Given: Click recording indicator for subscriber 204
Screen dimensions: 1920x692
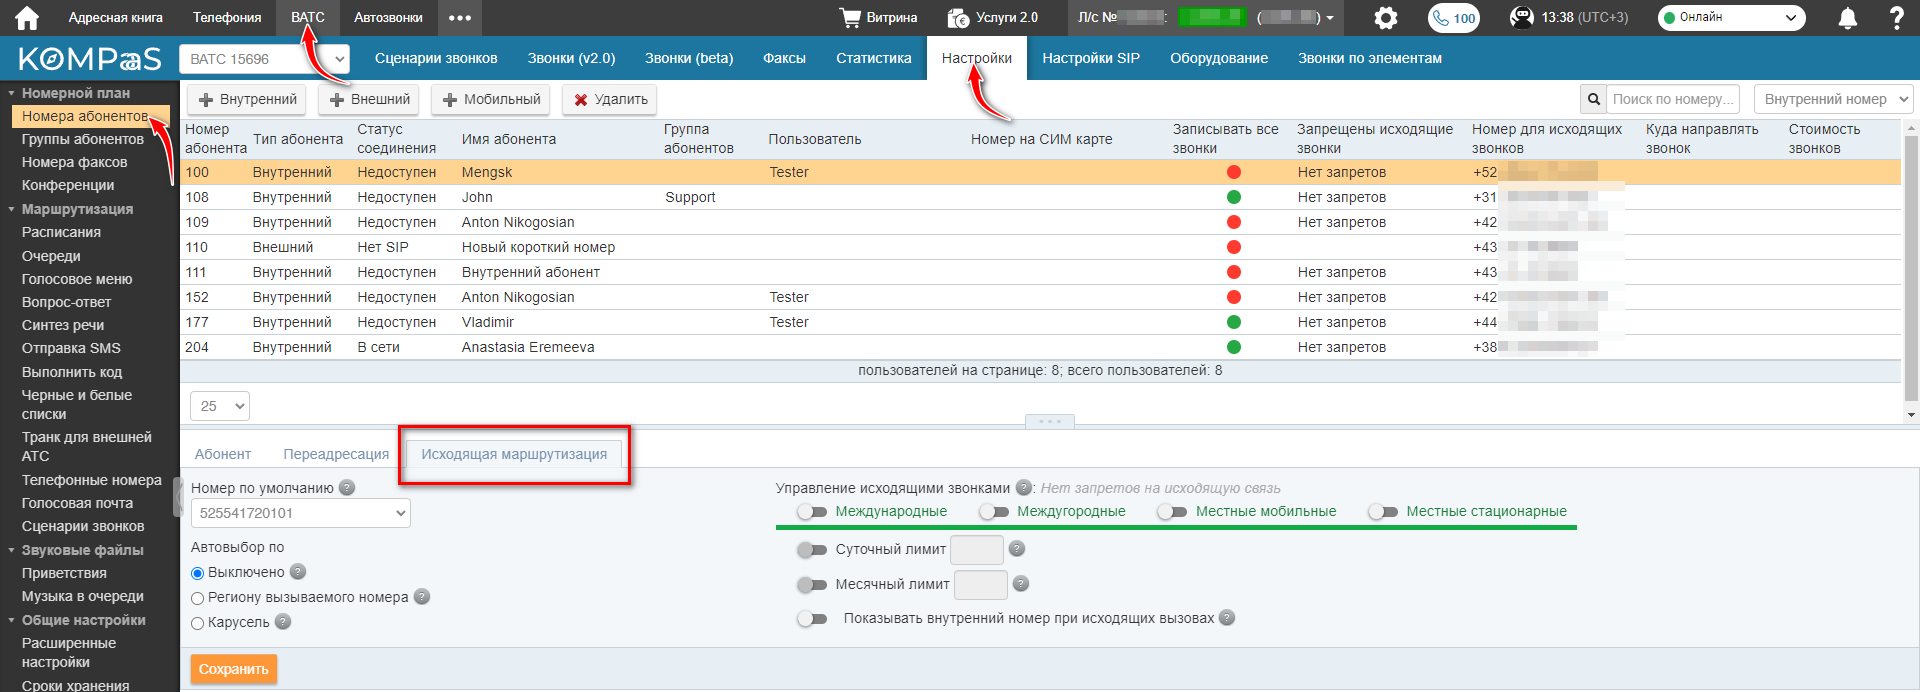Looking at the screenshot, I should (1234, 347).
